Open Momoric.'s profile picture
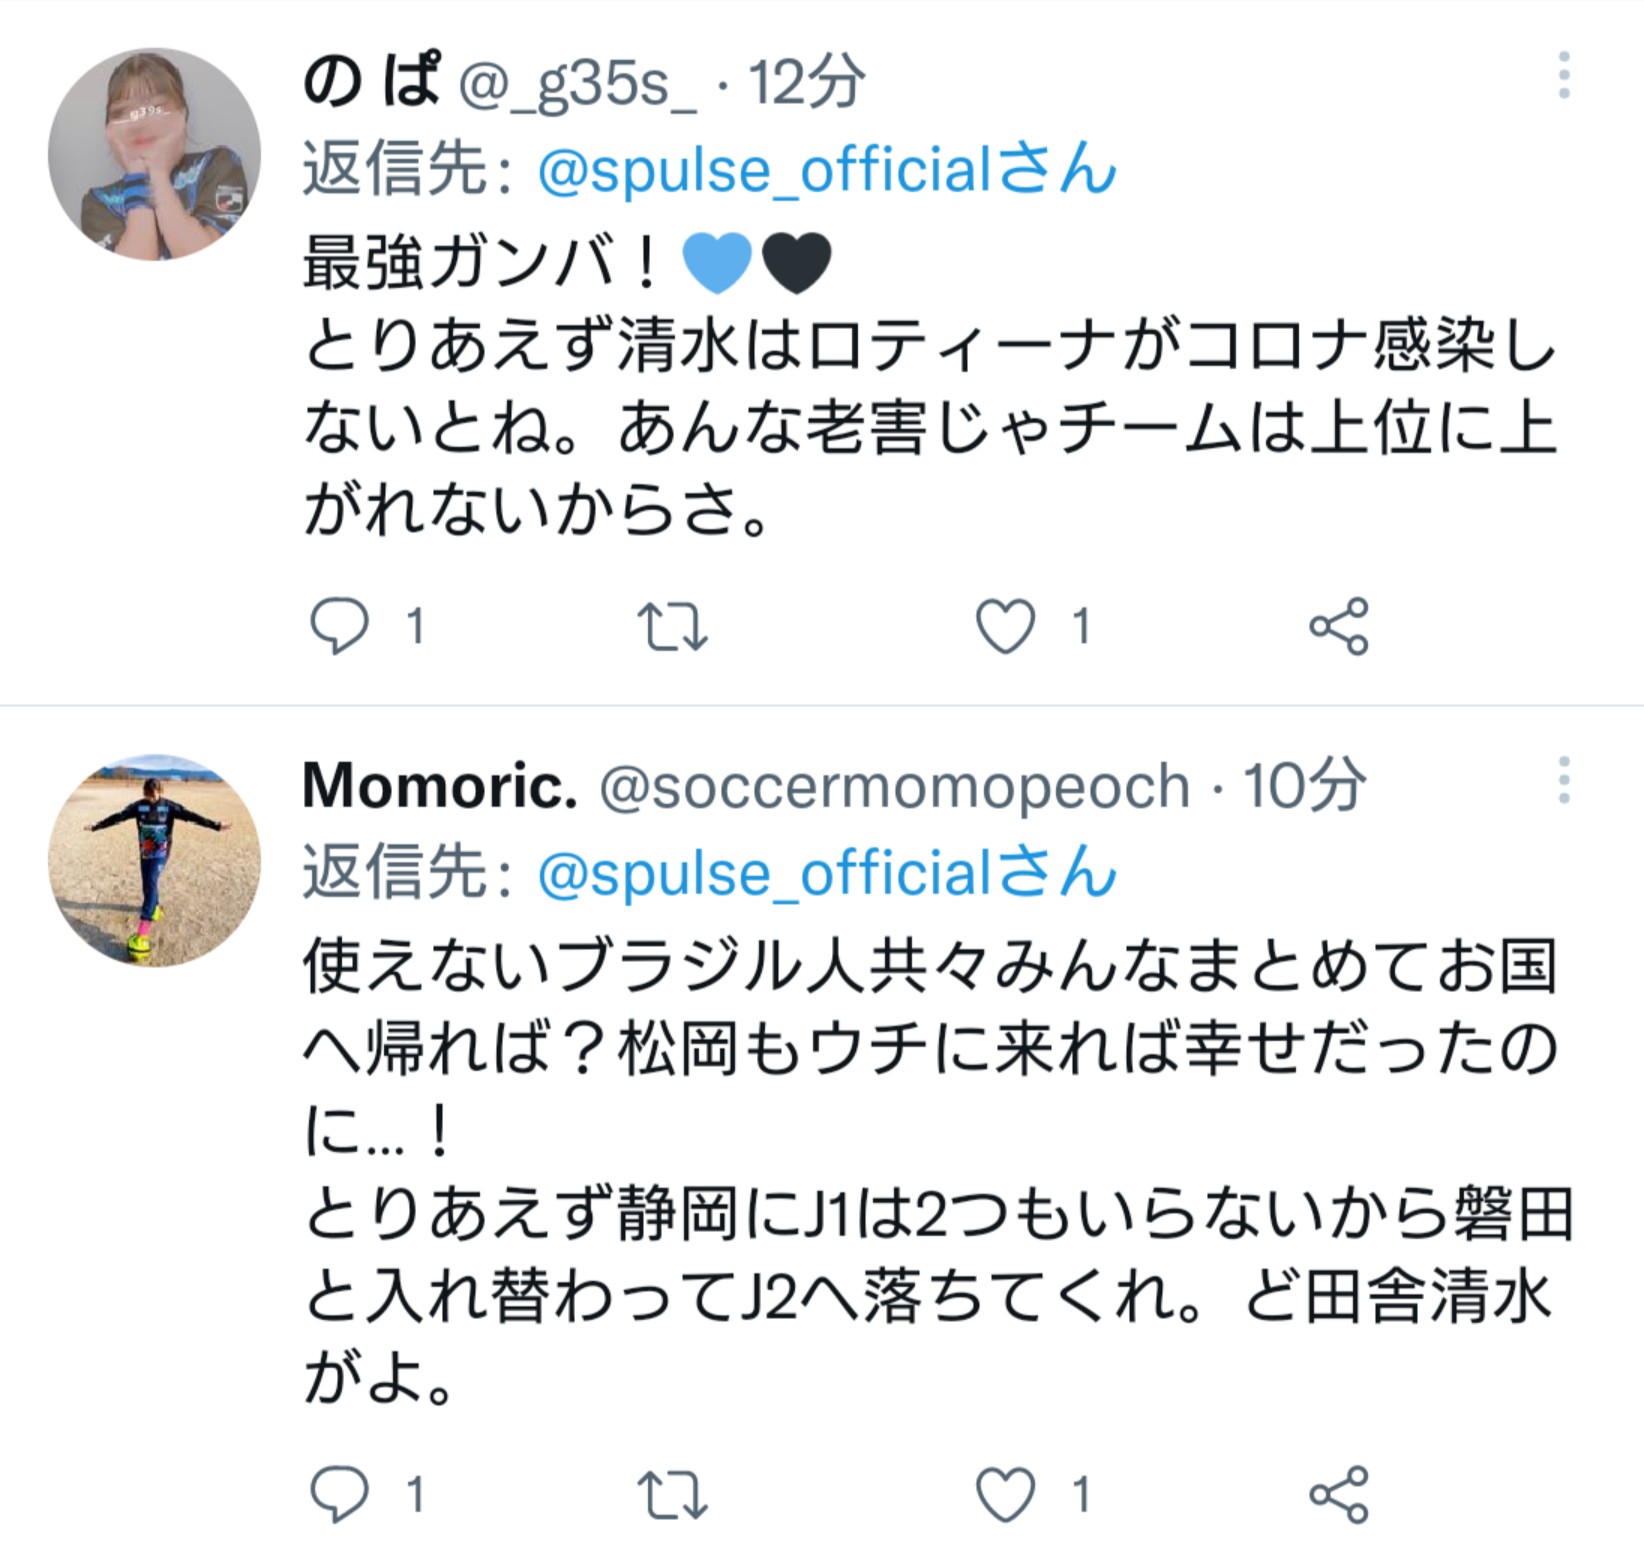This screenshot has width=1644, height=1565. coord(154,860)
